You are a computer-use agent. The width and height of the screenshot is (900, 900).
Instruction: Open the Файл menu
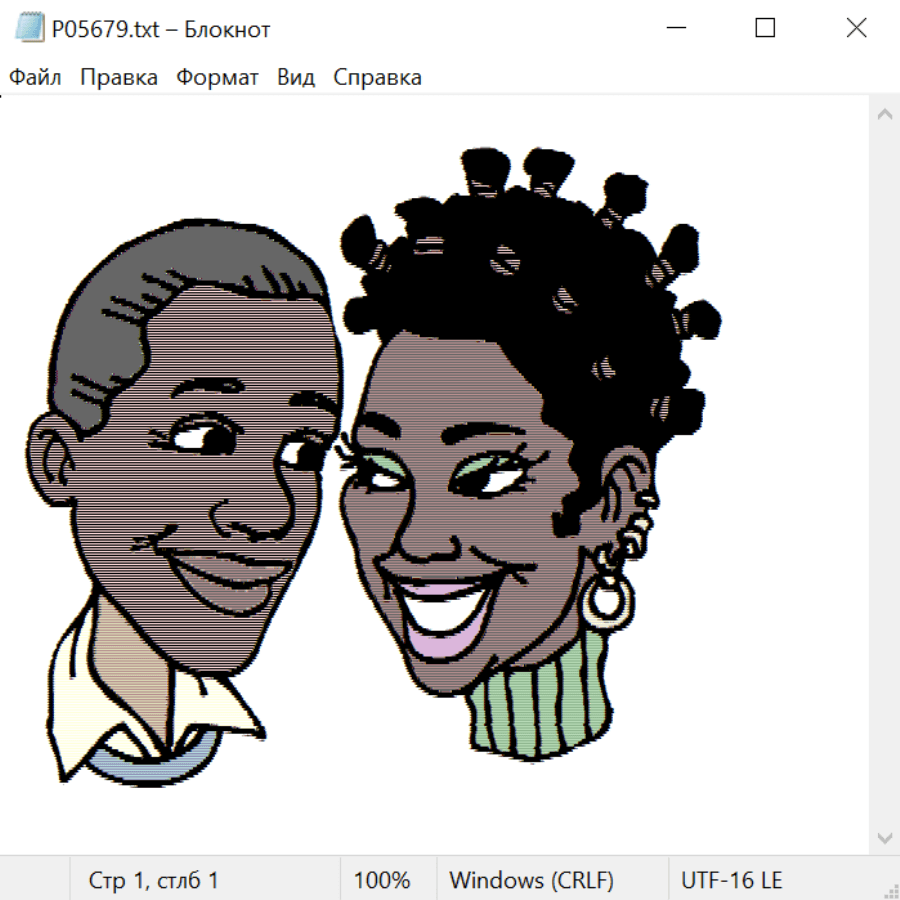[x=35, y=78]
